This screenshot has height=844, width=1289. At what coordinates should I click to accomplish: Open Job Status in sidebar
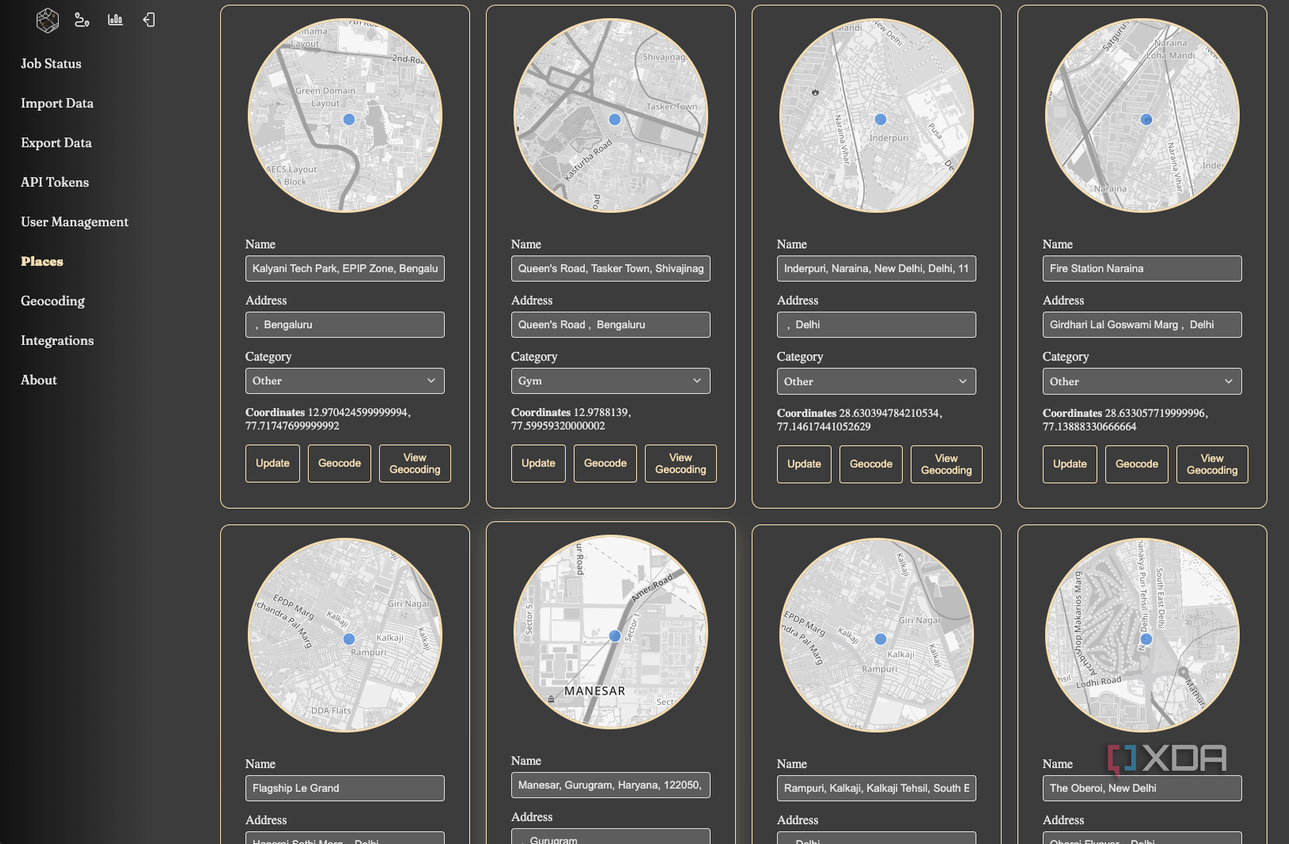51,63
